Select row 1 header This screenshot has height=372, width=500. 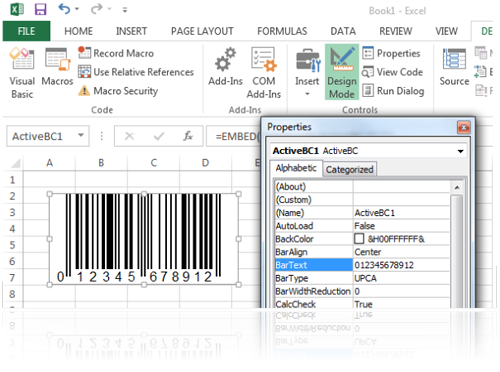pyautogui.click(x=13, y=180)
